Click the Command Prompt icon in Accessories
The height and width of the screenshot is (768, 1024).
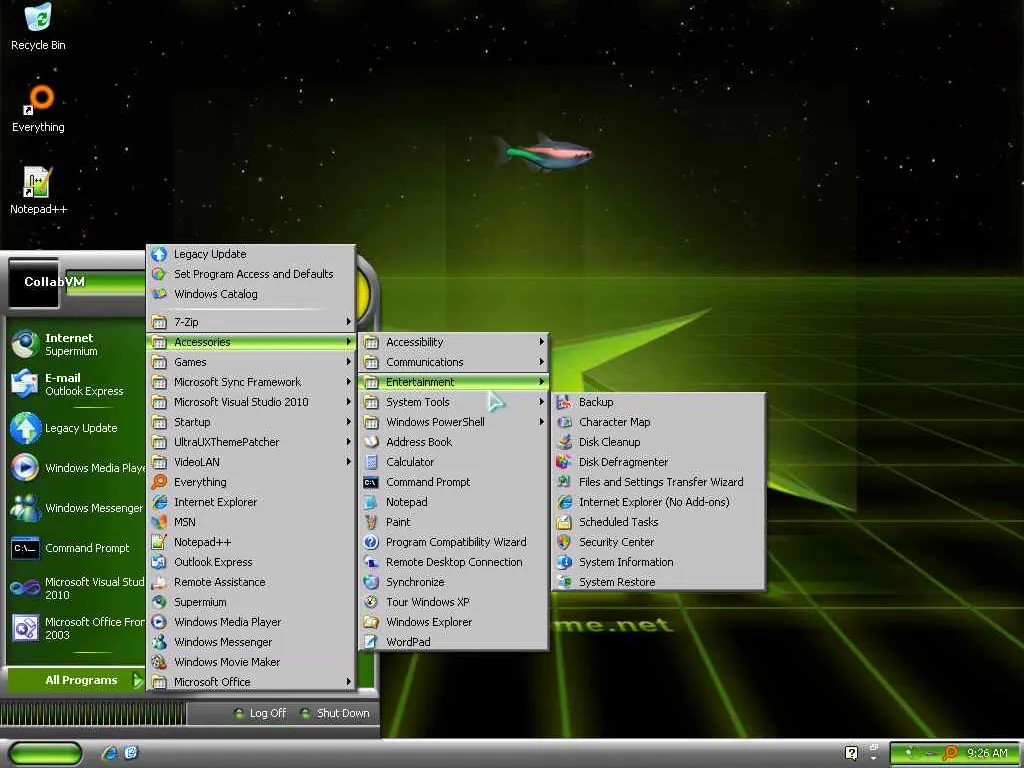pyautogui.click(x=371, y=482)
